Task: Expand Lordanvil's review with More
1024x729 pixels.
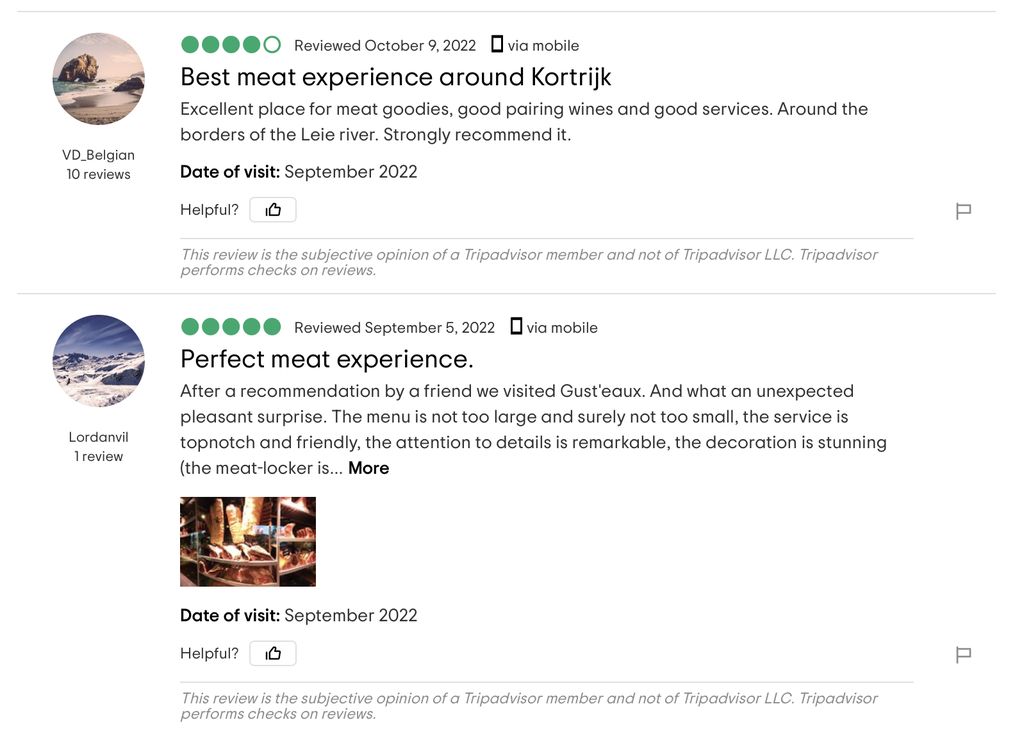Action: pos(368,468)
